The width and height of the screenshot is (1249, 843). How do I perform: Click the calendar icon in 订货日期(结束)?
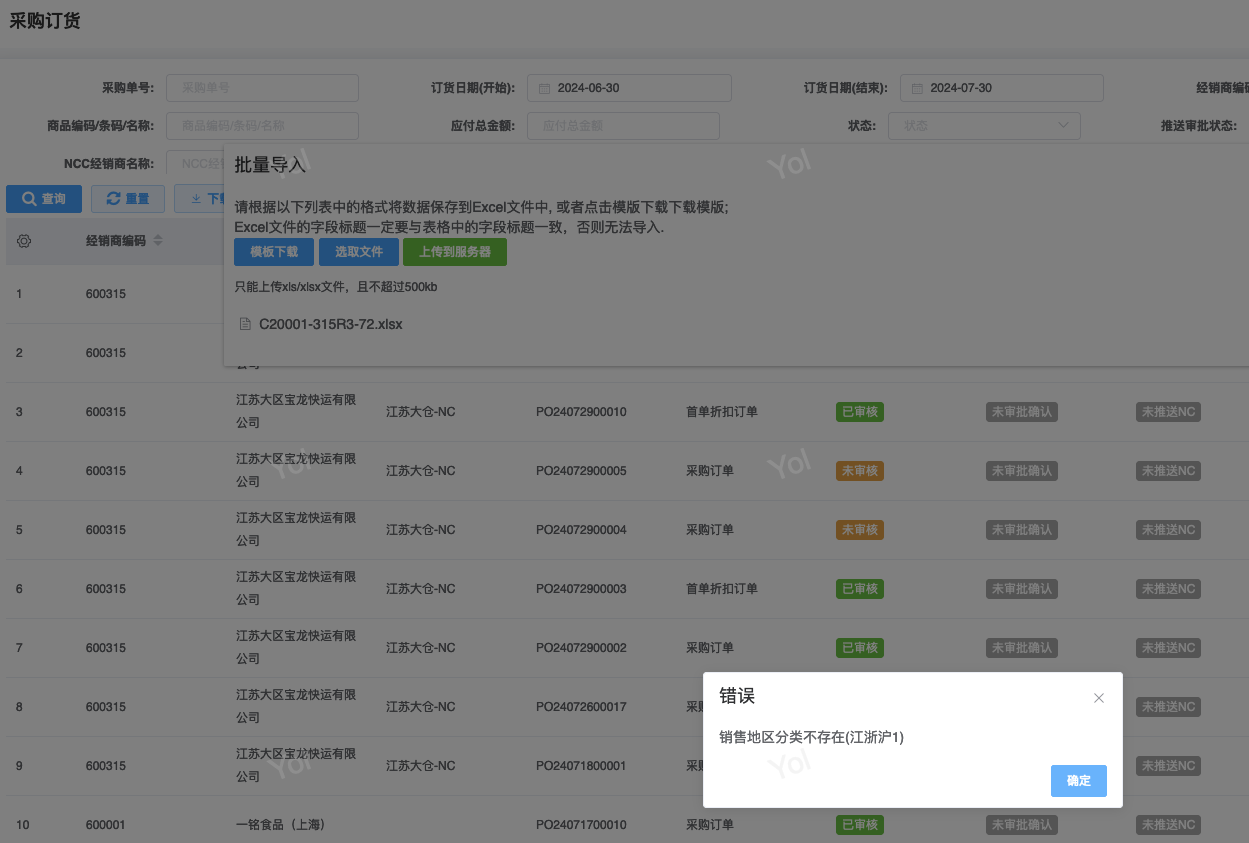917,88
